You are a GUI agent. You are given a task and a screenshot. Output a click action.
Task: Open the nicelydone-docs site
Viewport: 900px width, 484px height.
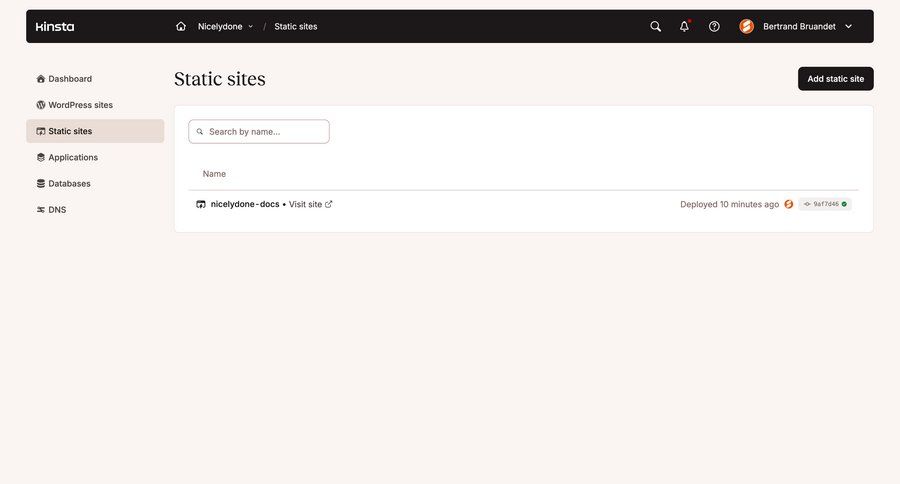244,204
